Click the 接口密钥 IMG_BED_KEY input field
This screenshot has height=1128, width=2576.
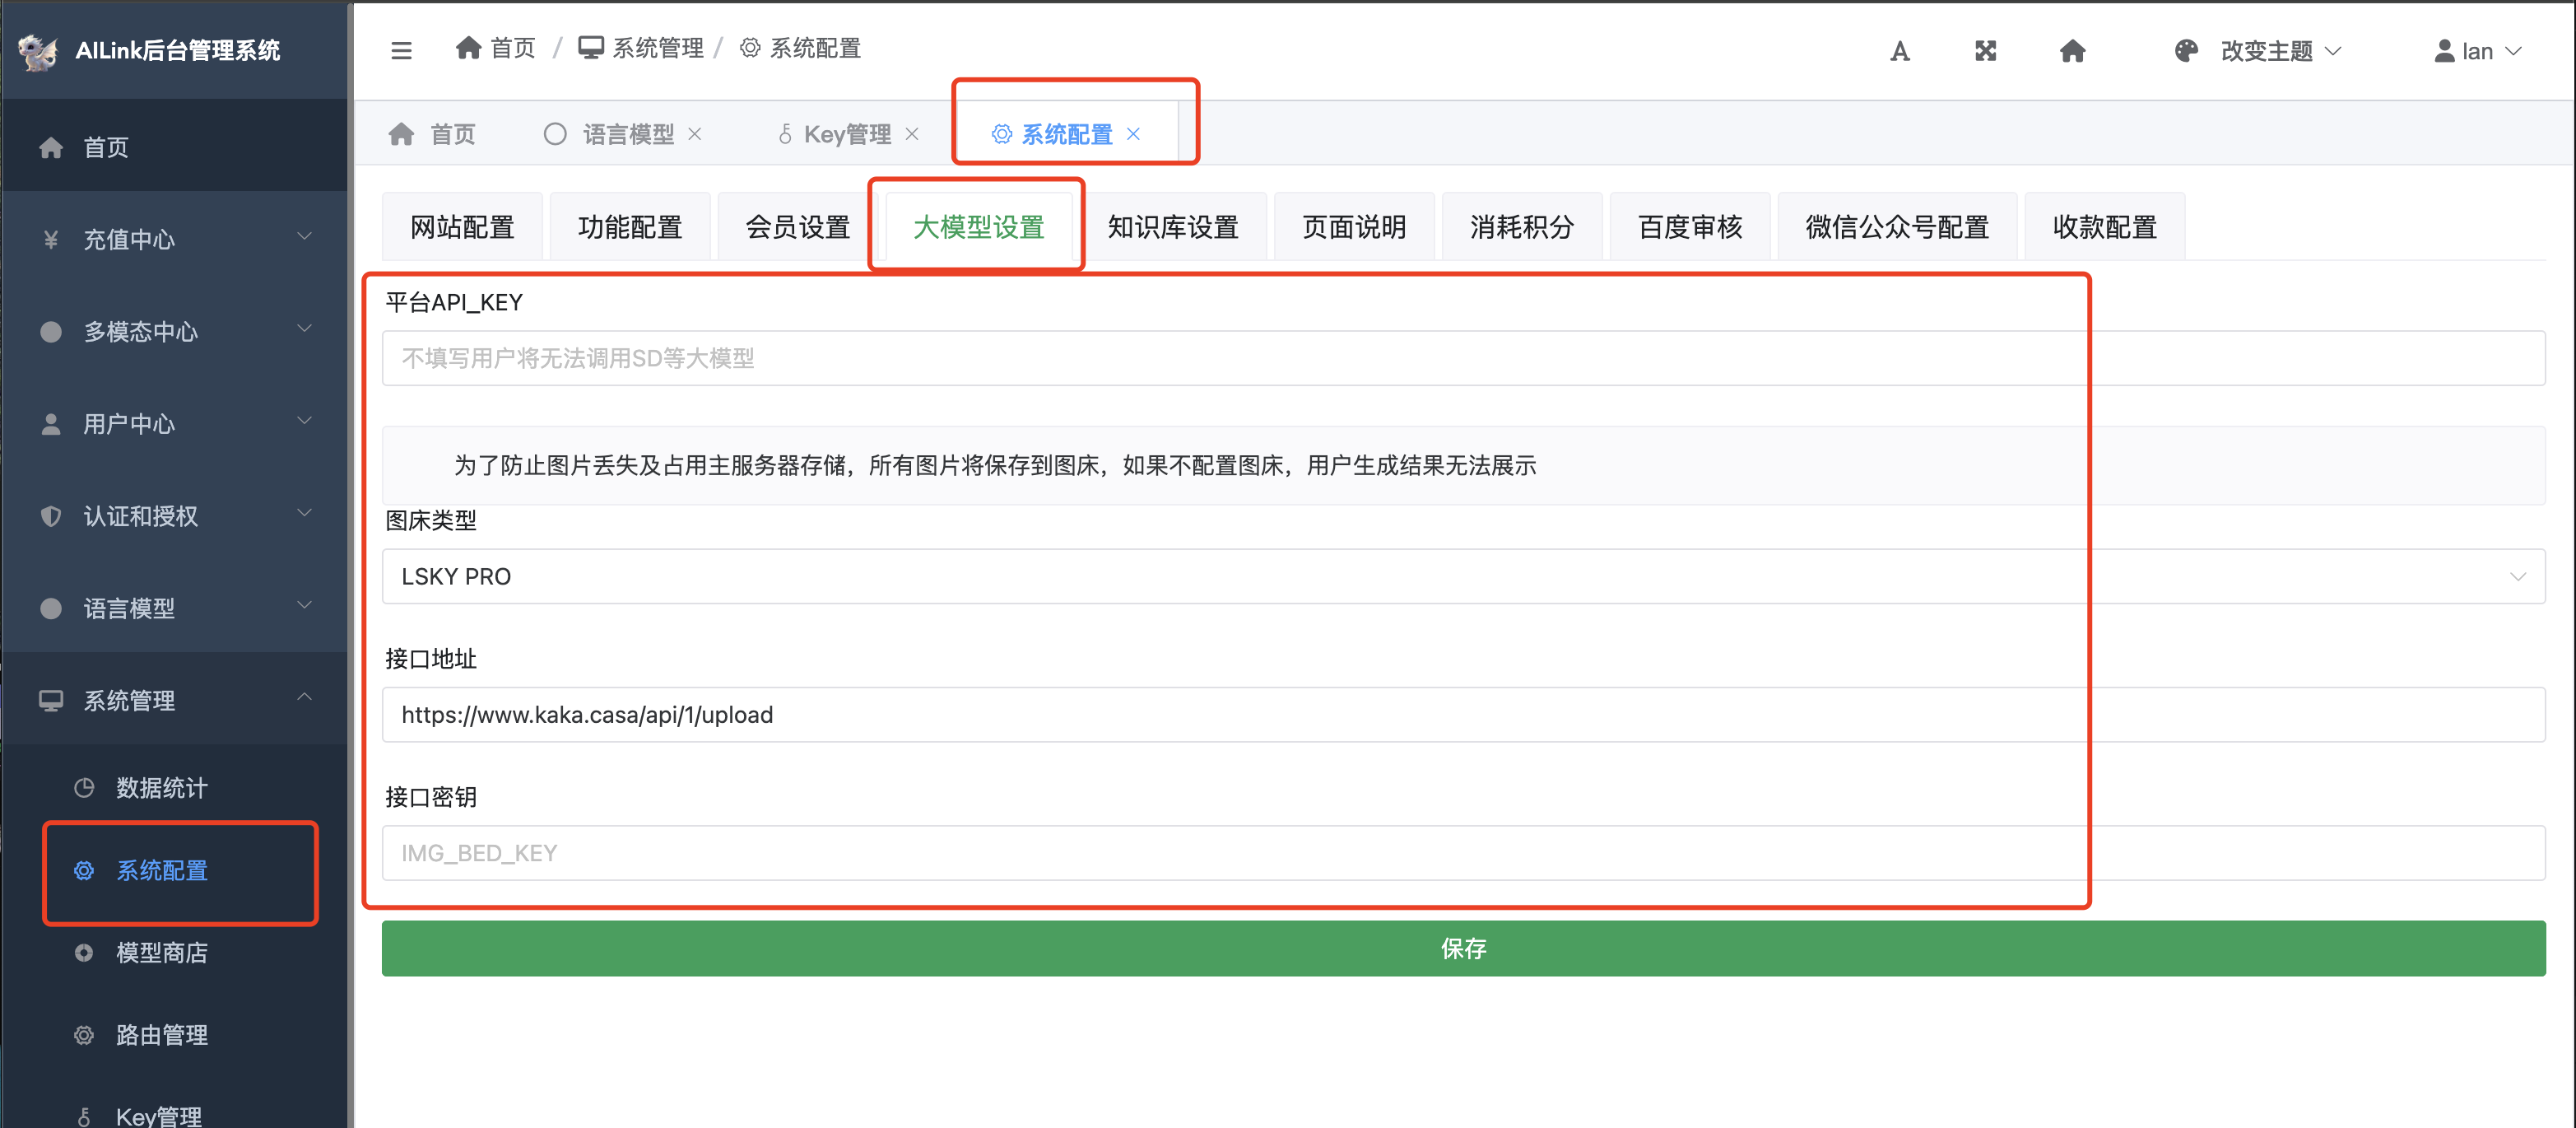1463,853
